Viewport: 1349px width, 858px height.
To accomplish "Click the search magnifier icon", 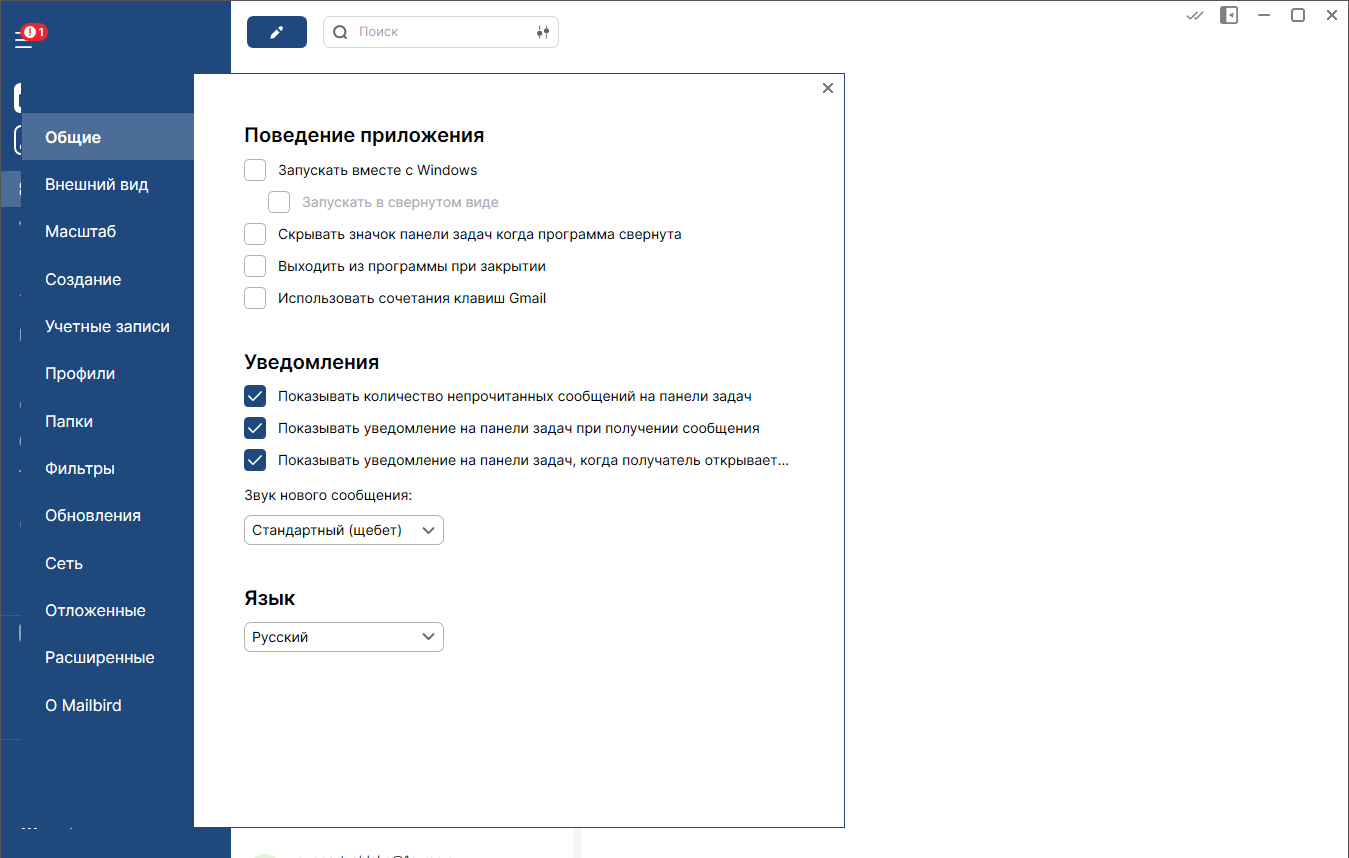I will click(340, 32).
